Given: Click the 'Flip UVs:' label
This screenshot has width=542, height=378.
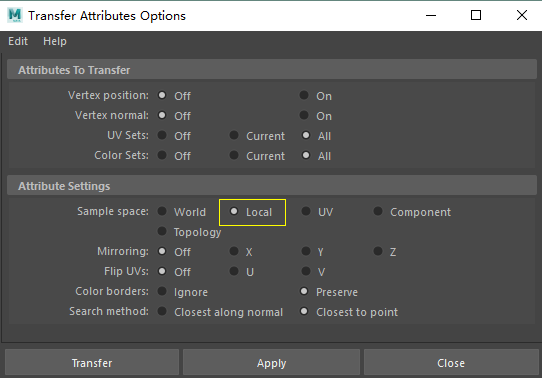Looking at the screenshot, I should (x=127, y=271).
